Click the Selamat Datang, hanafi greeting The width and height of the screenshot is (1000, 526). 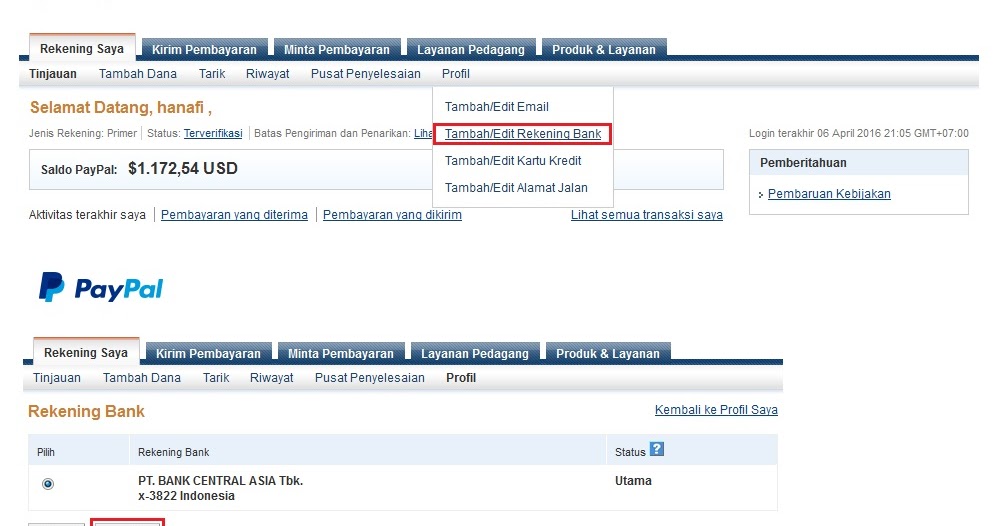[121, 107]
